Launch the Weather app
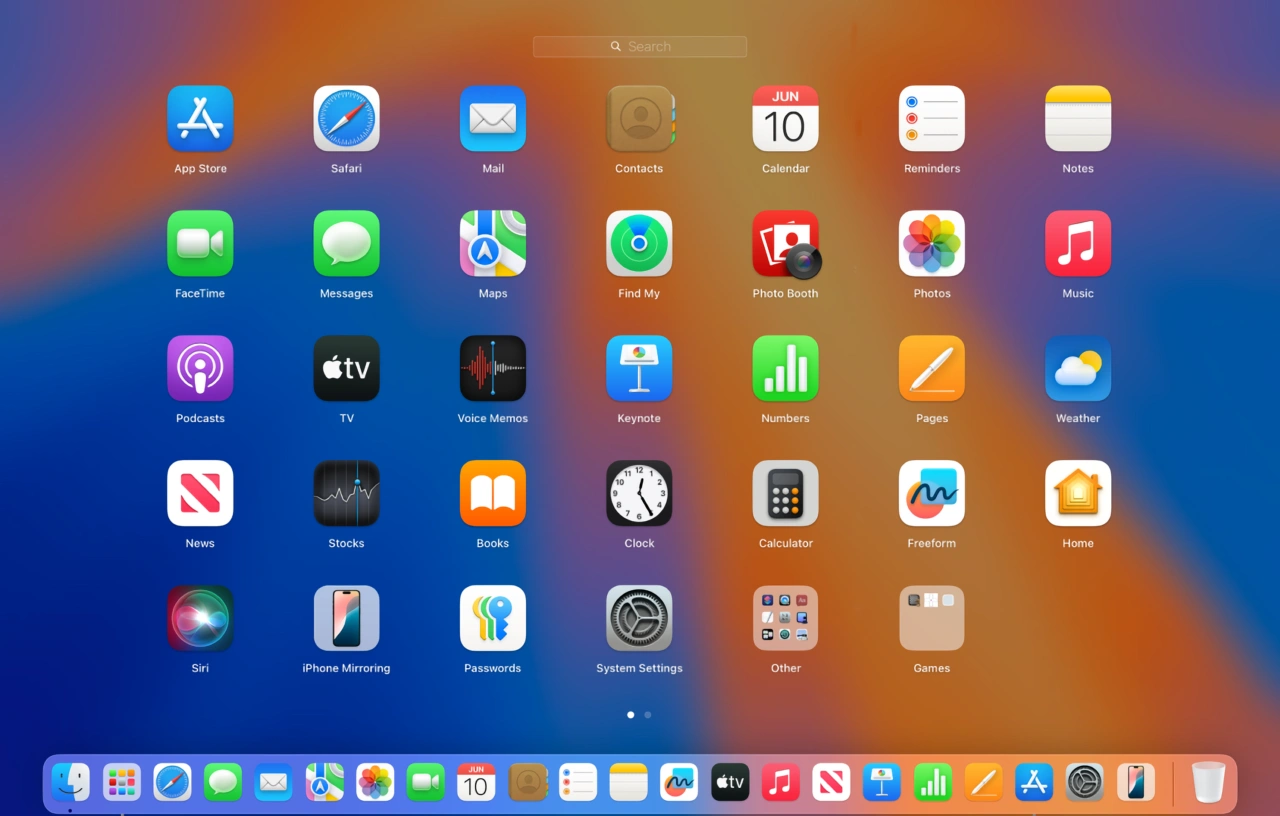Image resolution: width=1280 pixels, height=816 pixels. [x=1077, y=368]
